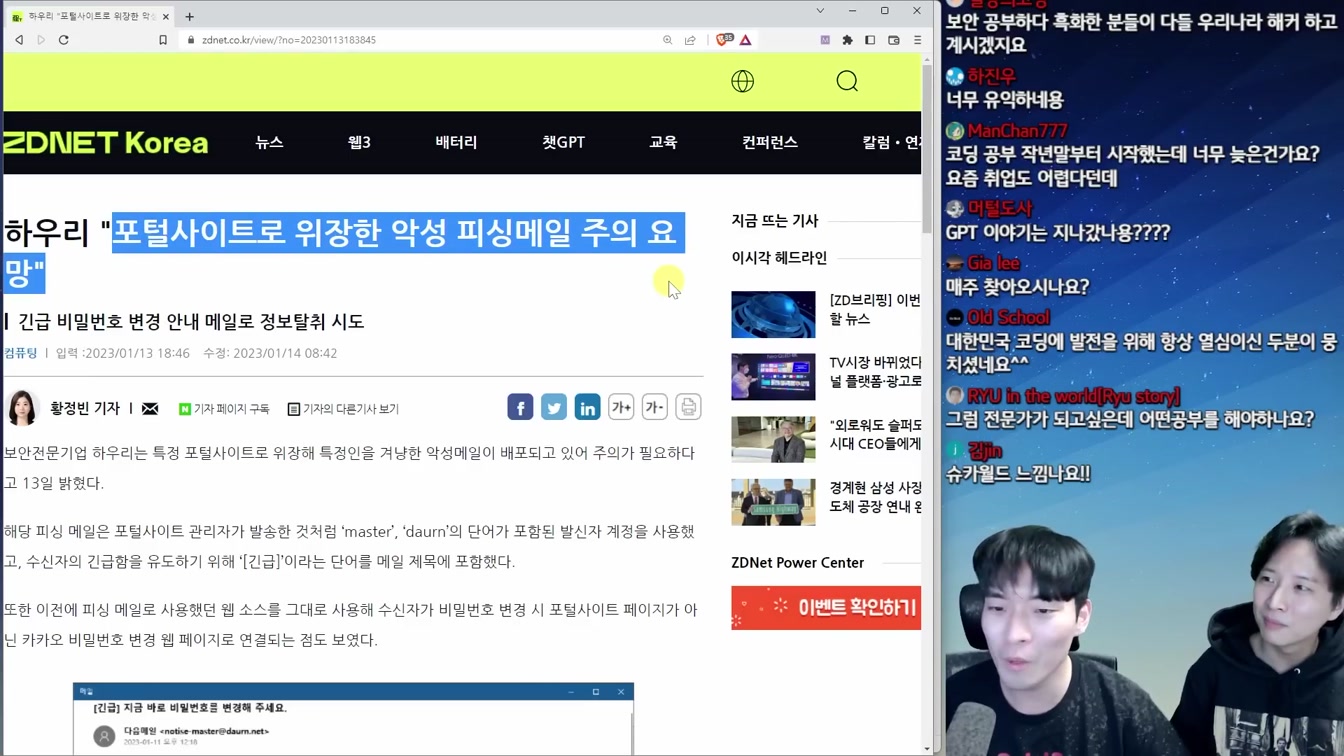Click 기자 페이지 구독 subscribe button

click(x=224, y=409)
